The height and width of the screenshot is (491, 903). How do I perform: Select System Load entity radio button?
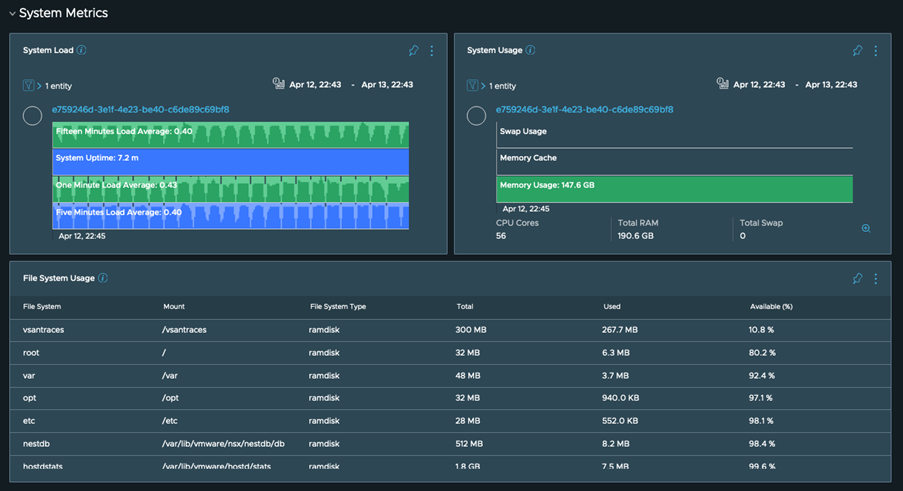click(x=32, y=116)
